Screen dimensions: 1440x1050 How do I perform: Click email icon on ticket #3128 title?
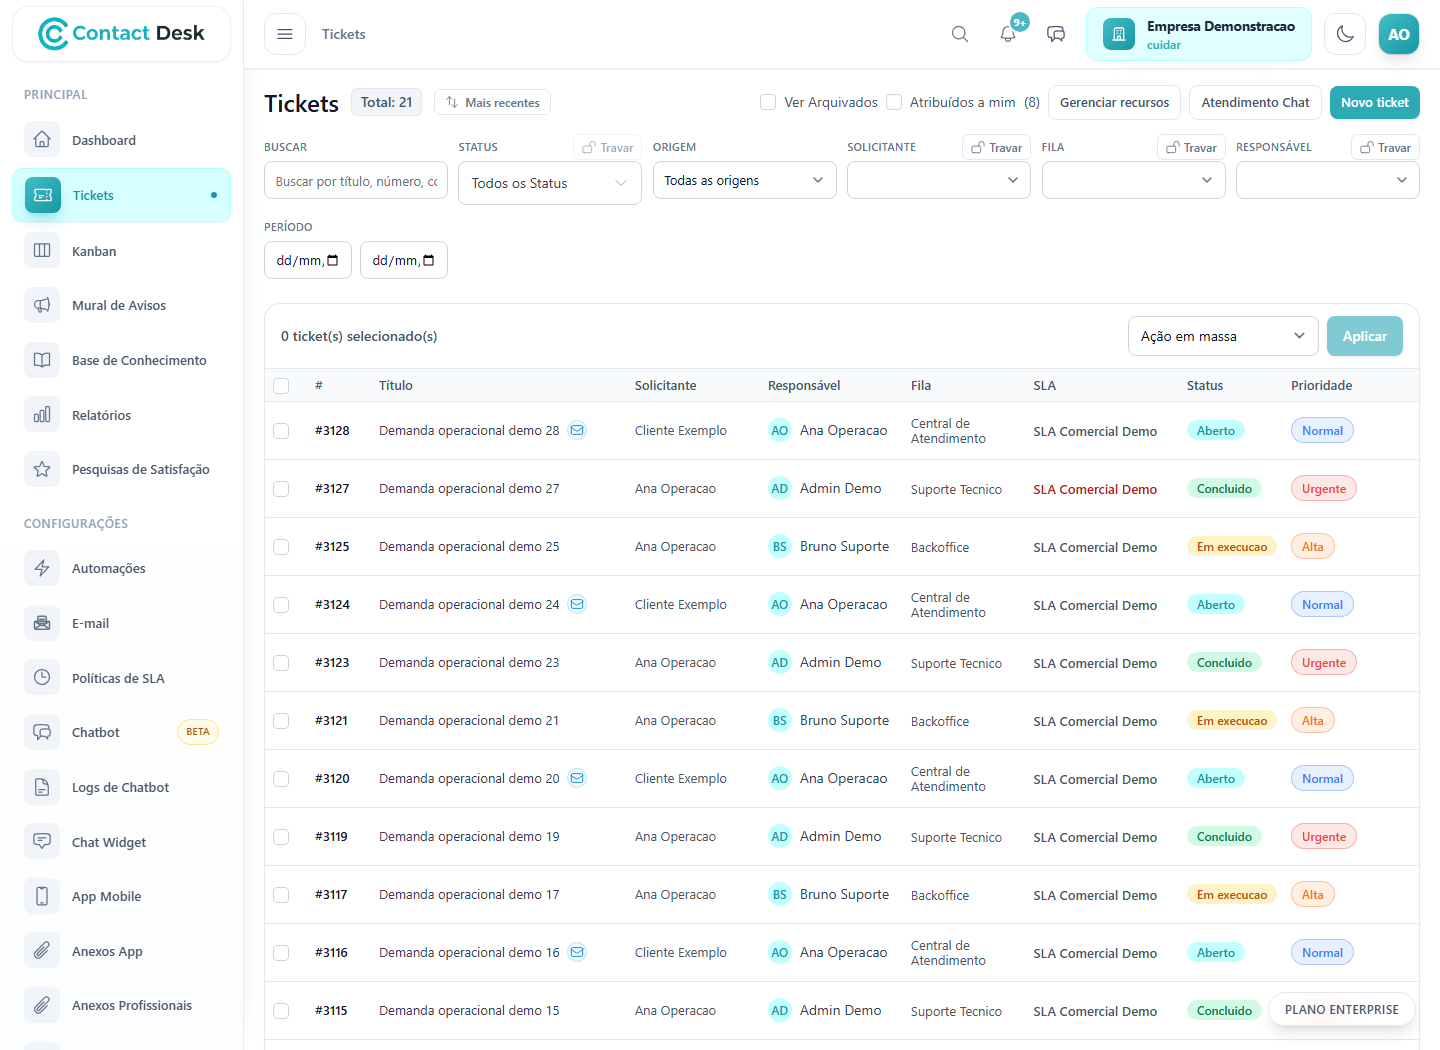click(577, 430)
